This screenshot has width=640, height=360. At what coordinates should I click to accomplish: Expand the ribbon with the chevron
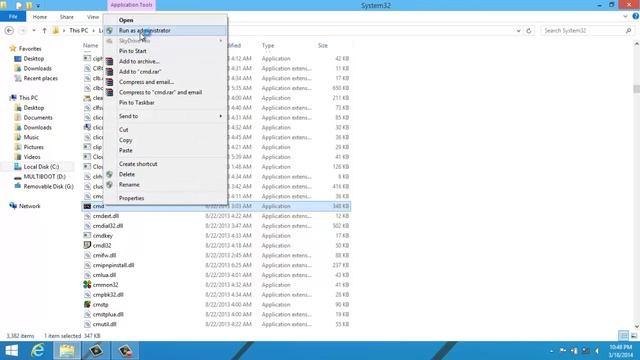(625, 17)
